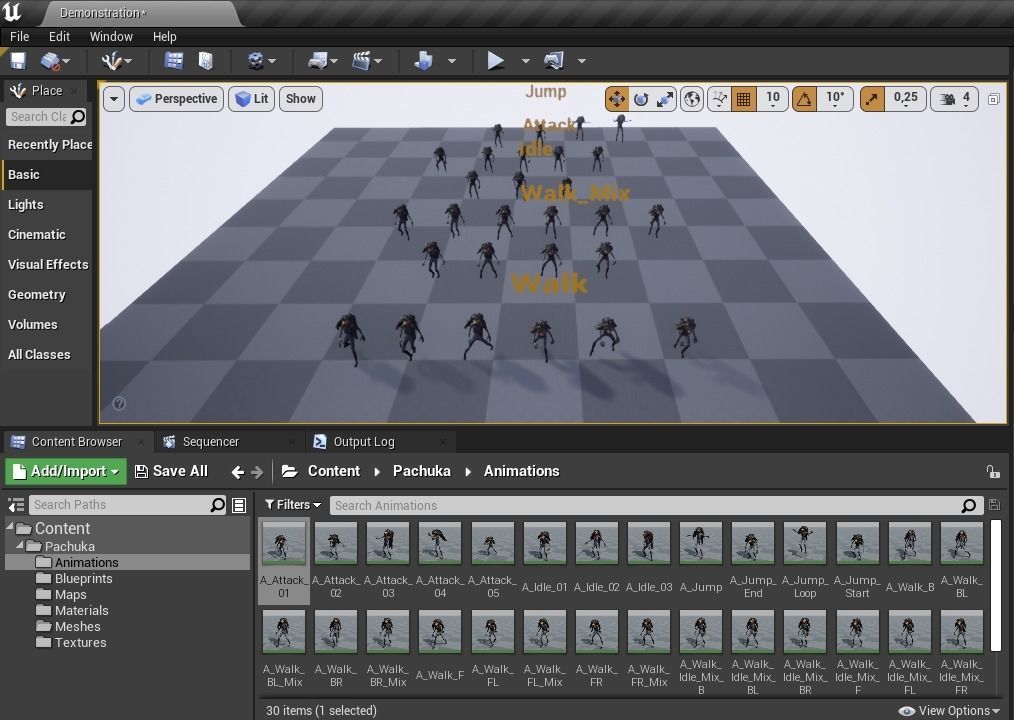1014x720 pixels.
Task: Click the Search Animations field
Action: point(656,506)
